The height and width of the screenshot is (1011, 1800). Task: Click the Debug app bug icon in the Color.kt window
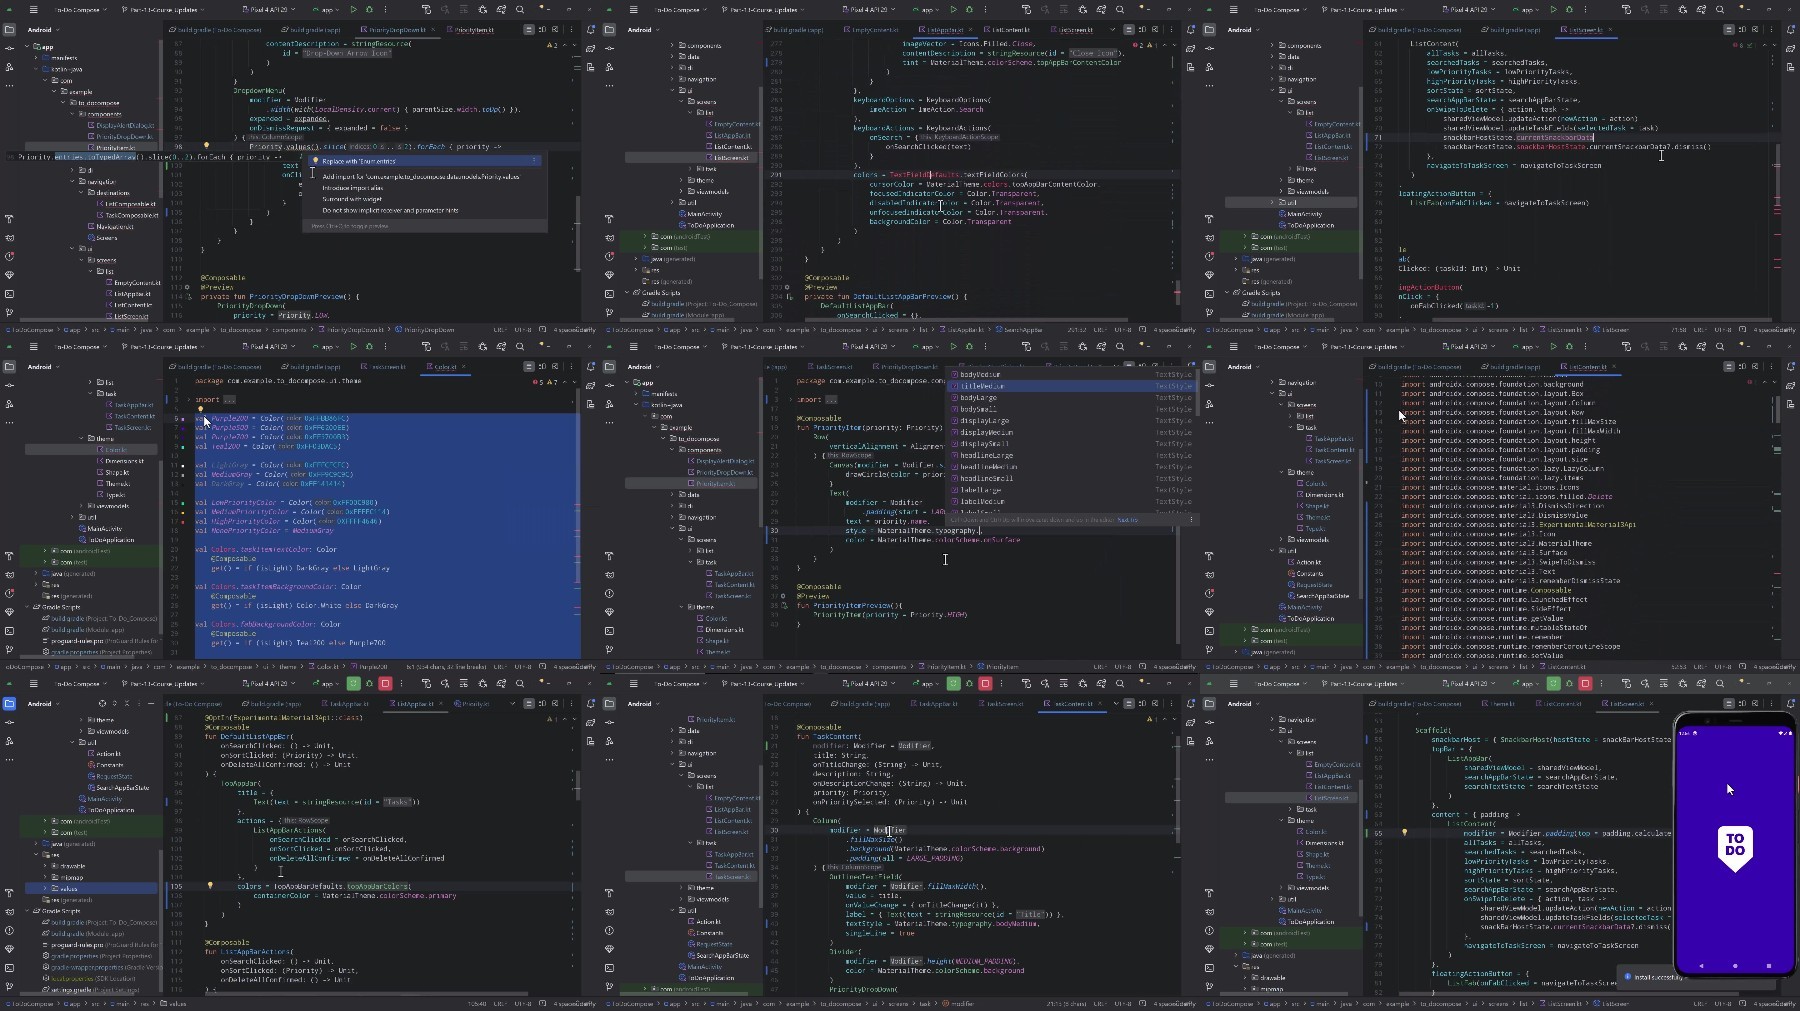(x=369, y=346)
